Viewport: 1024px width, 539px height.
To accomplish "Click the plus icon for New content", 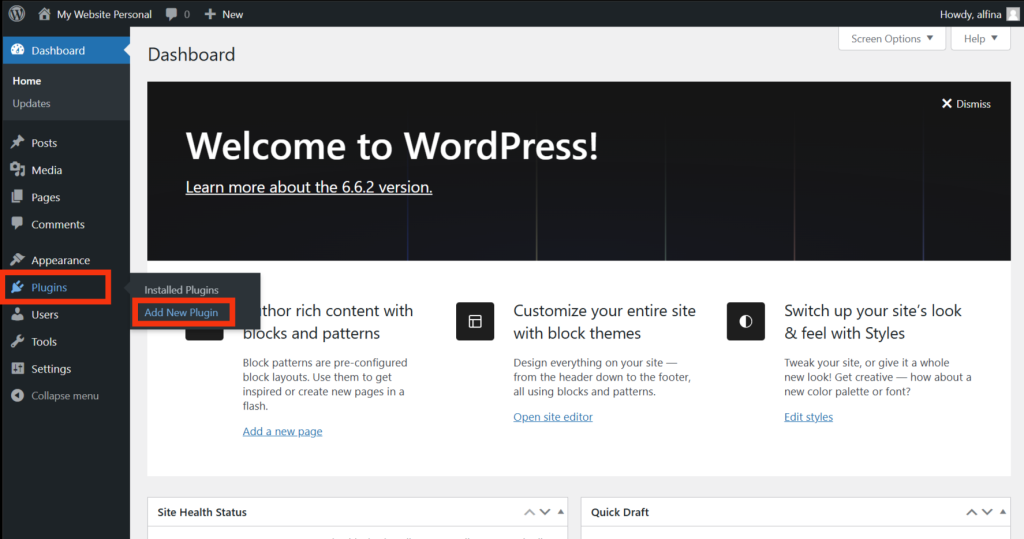I will 210,14.
